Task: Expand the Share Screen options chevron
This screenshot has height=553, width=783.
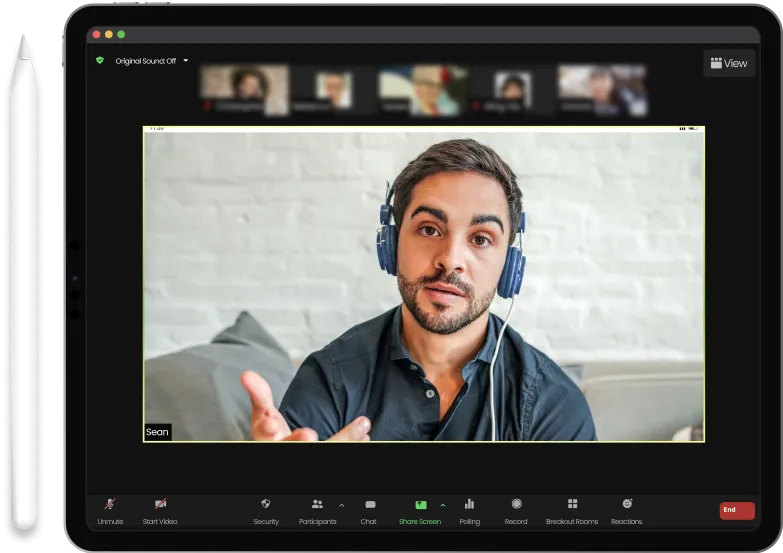Action: [443, 505]
